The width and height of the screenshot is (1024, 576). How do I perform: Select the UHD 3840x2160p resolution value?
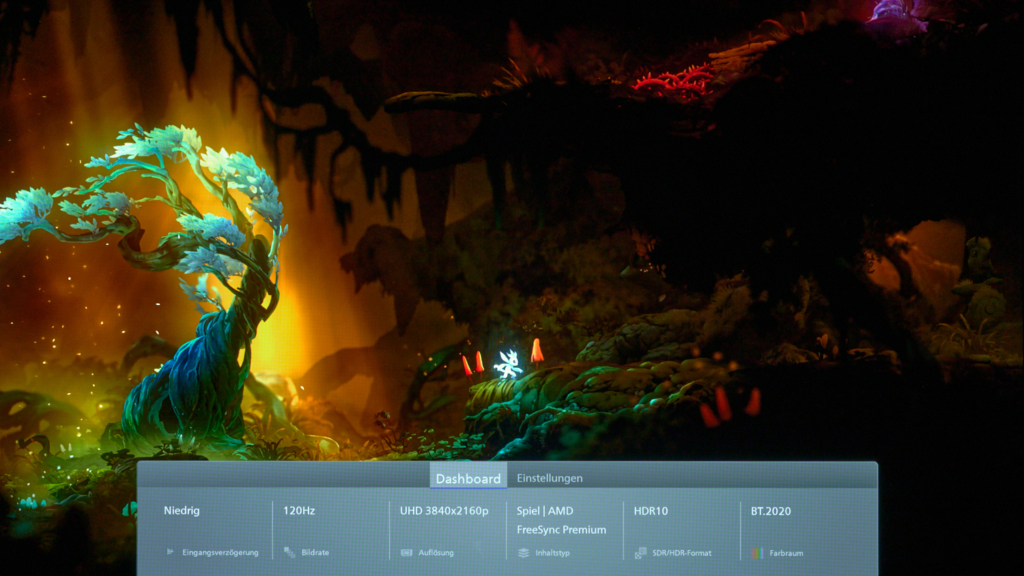[444, 511]
